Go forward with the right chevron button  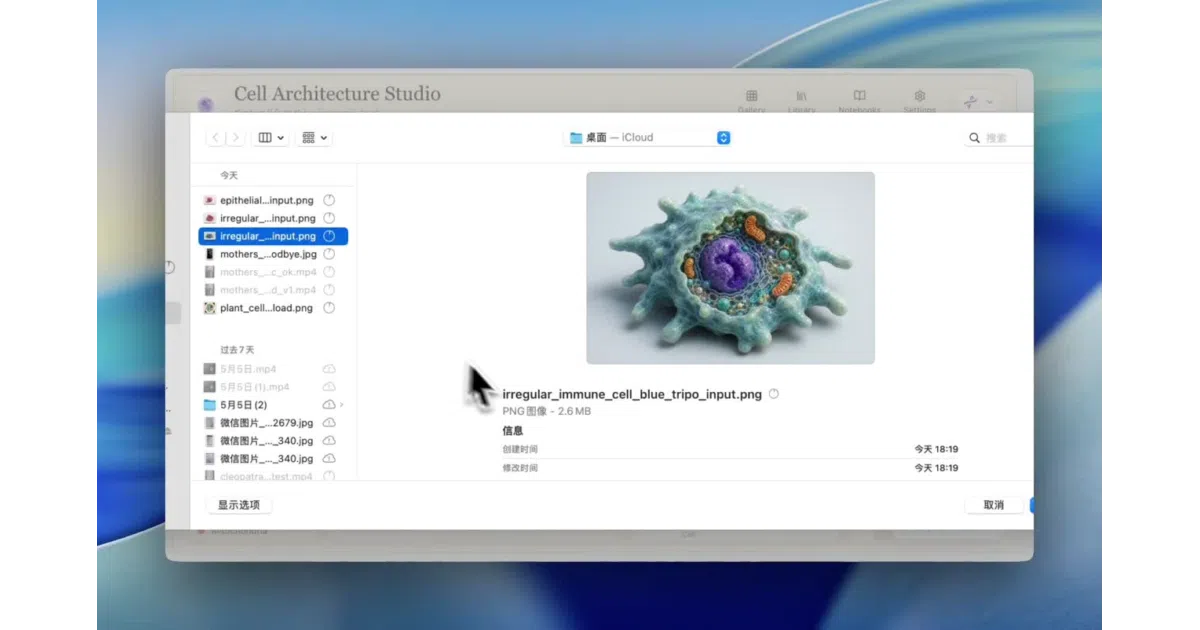(x=235, y=138)
